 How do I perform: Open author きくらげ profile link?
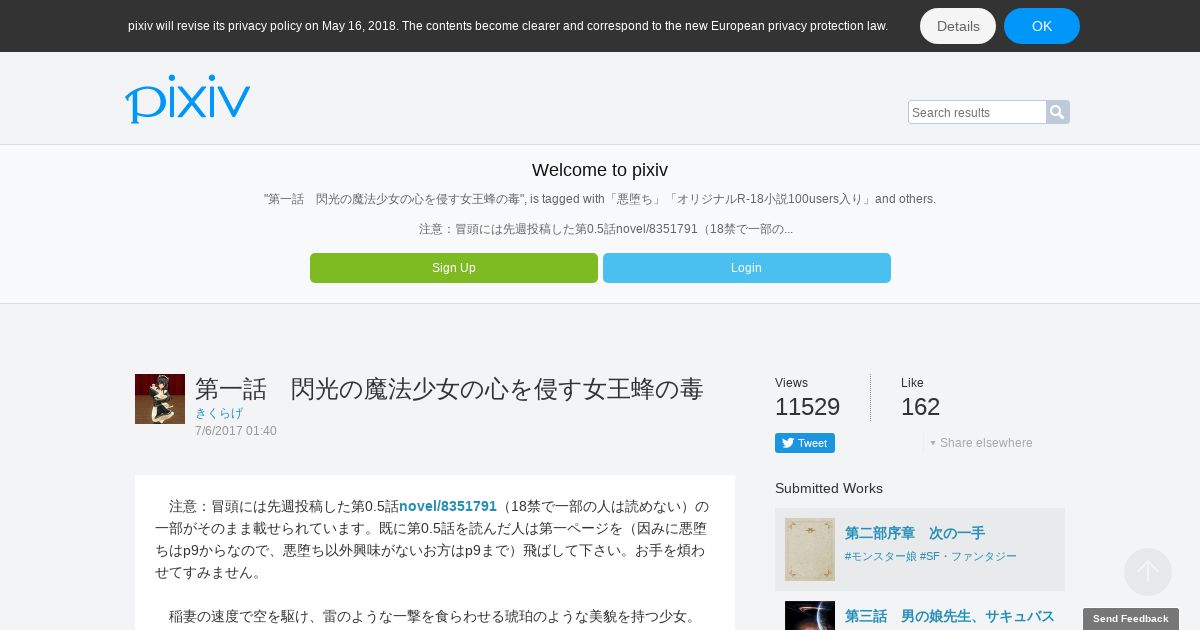219,413
